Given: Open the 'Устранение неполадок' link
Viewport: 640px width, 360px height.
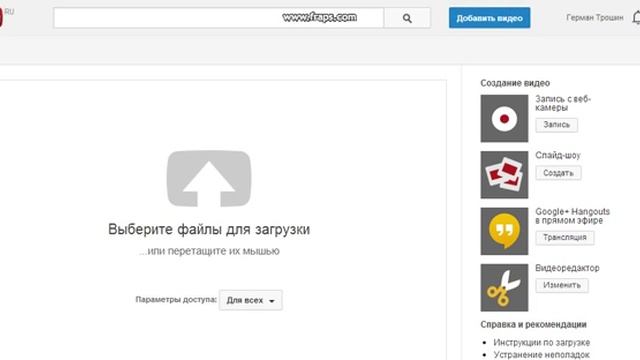Looking at the screenshot, I should 541,354.
